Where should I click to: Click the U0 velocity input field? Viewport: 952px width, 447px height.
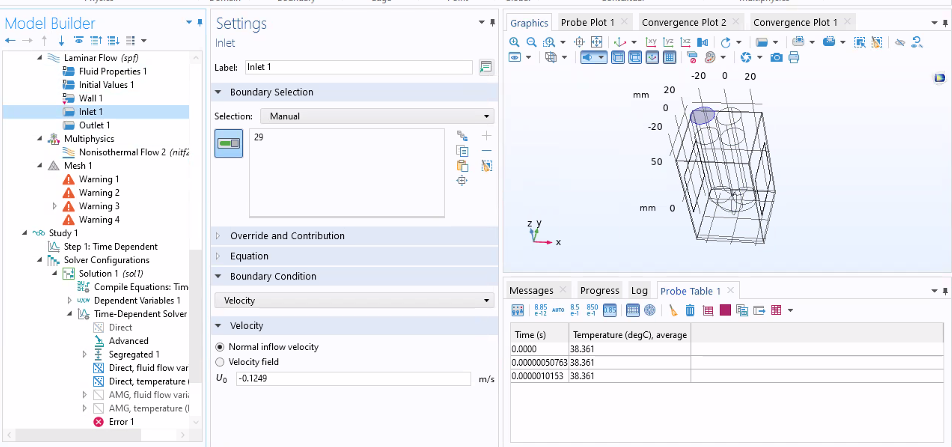[352, 379]
